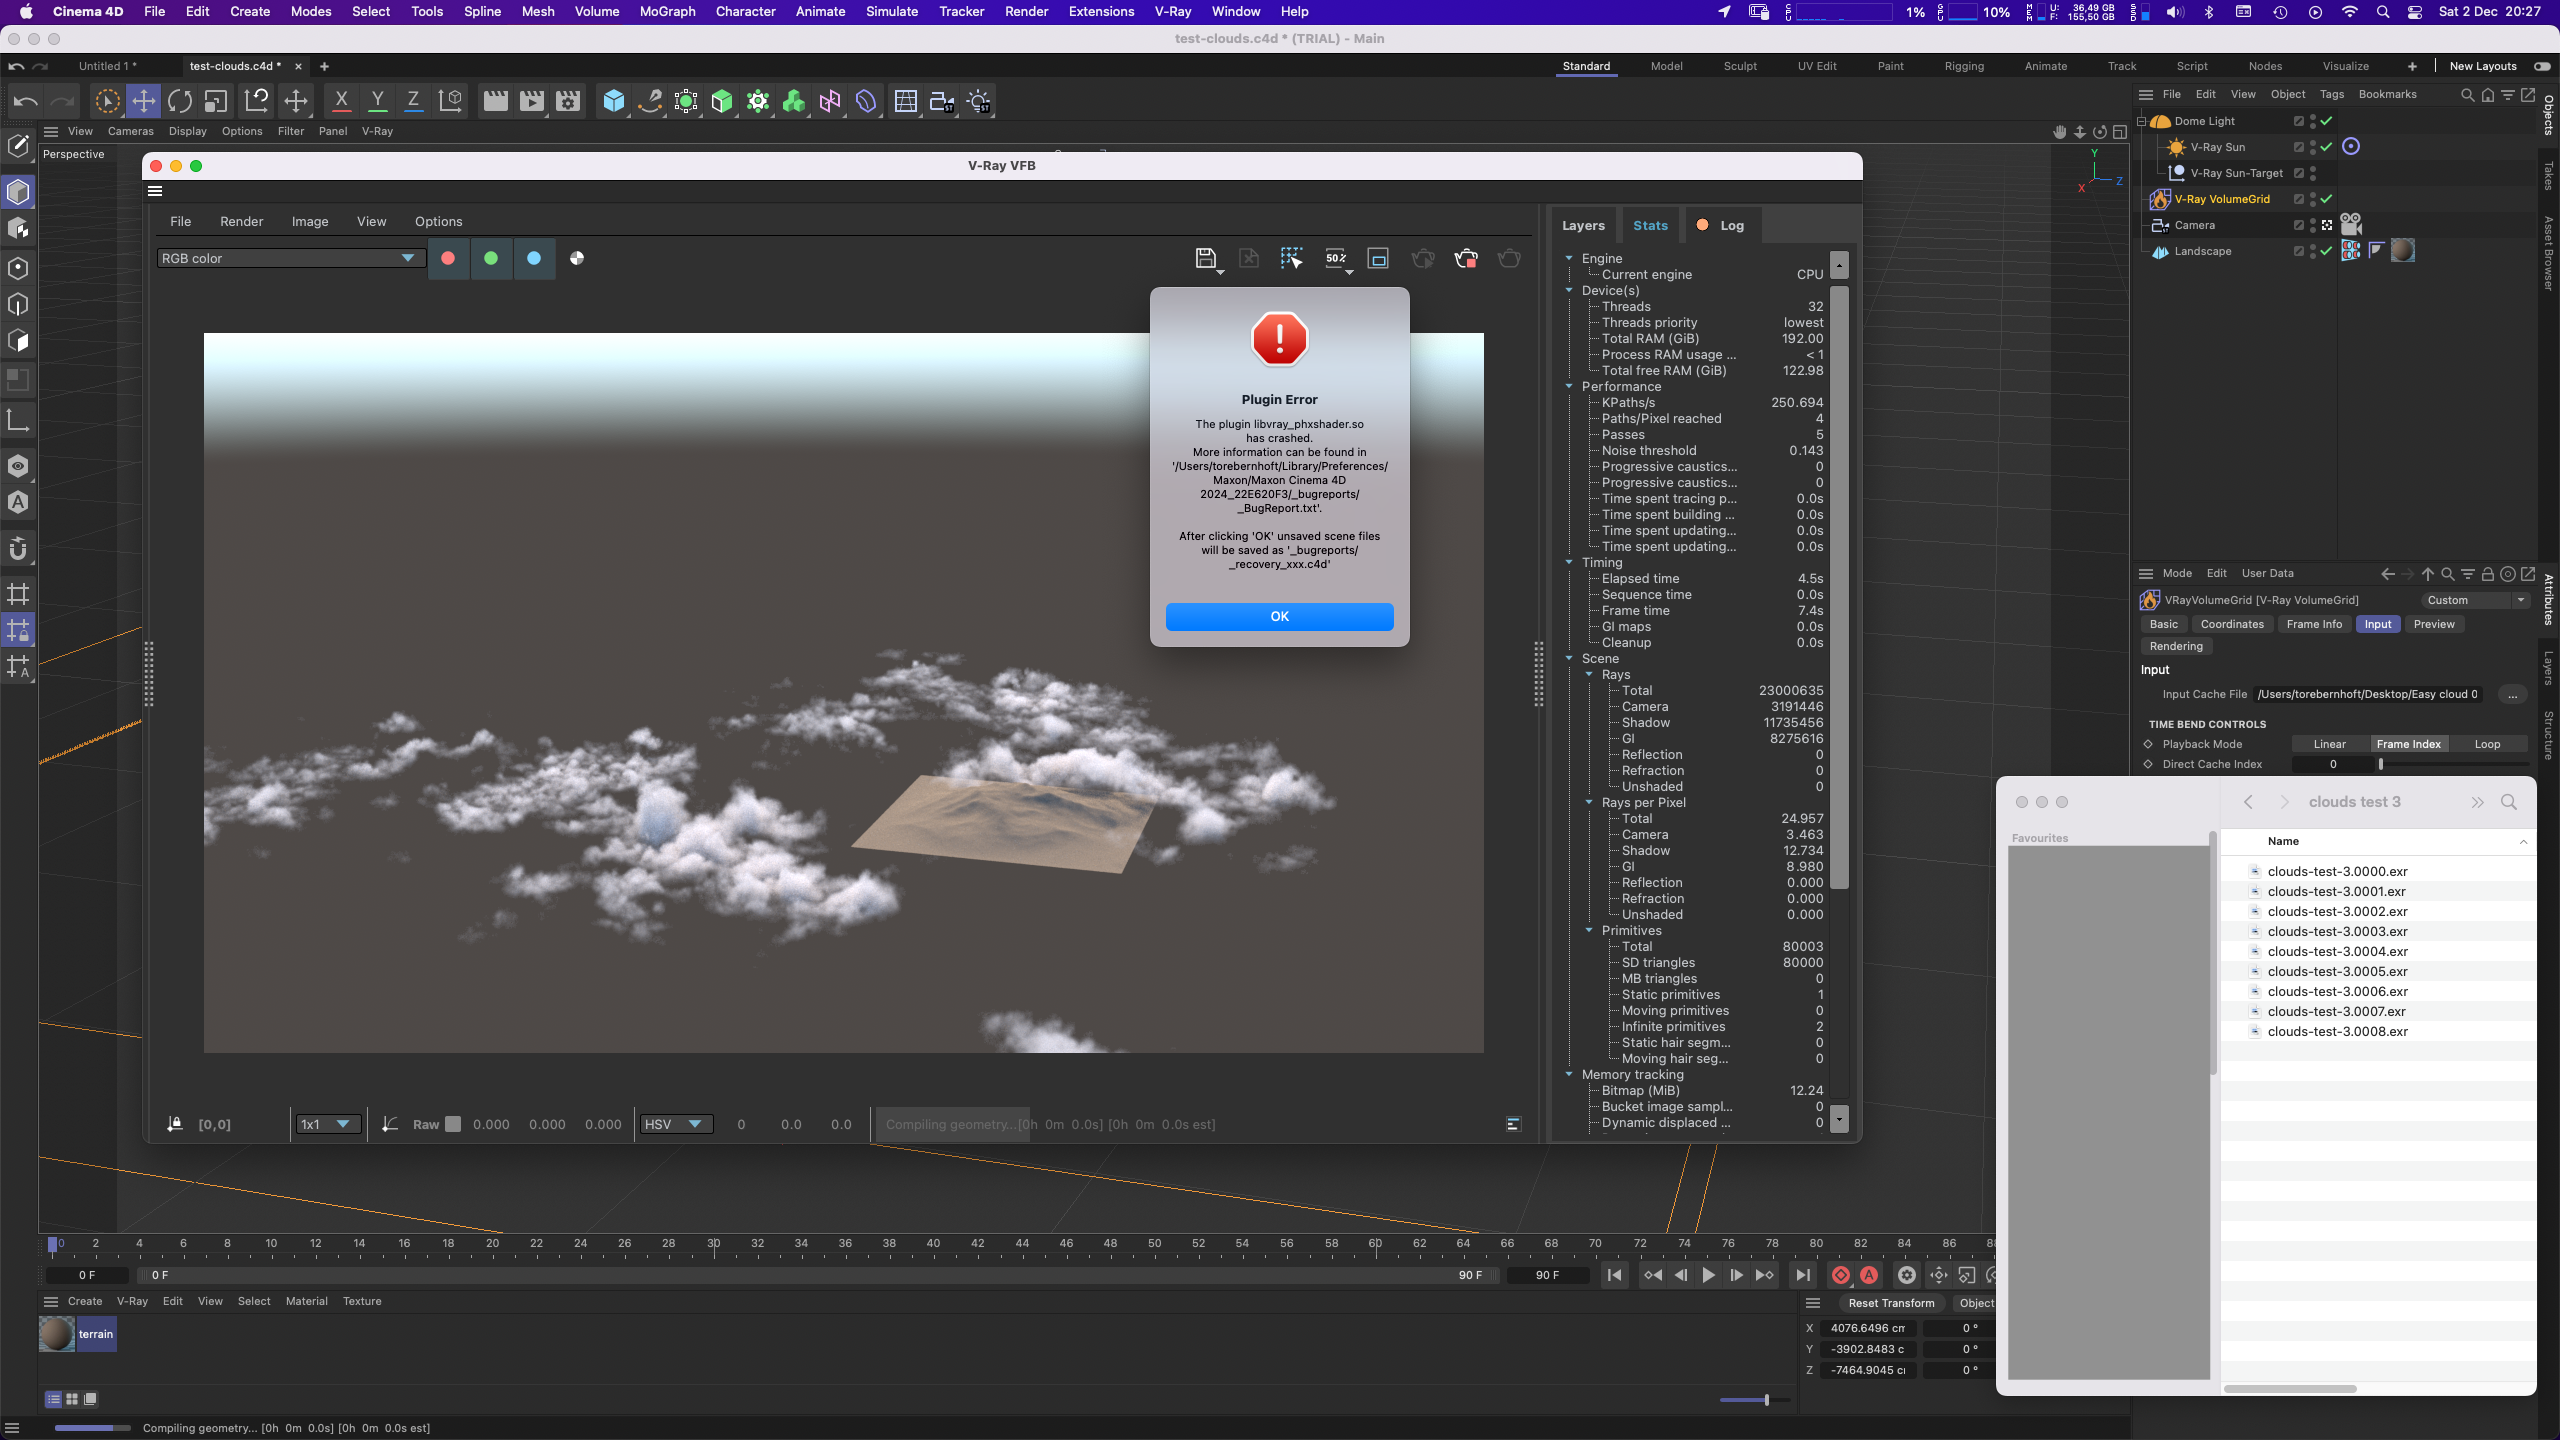Select the Move tool in toolbar

click(143, 101)
